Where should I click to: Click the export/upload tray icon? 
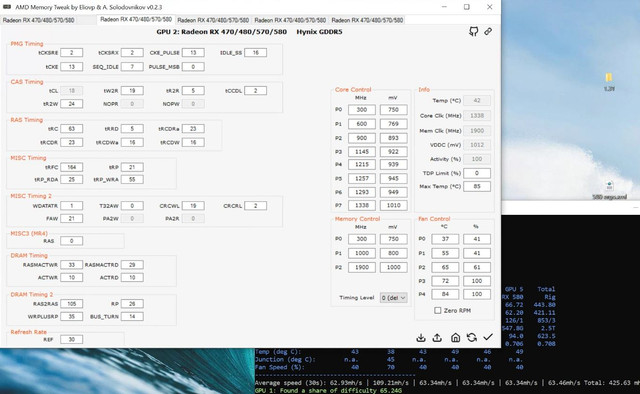pos(437,338)
